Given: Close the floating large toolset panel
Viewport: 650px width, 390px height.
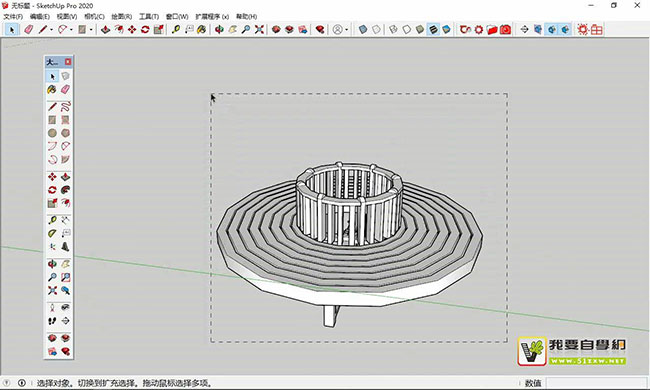Looking at the screenshot, I should pyautogui.click(x=68, y=62).
